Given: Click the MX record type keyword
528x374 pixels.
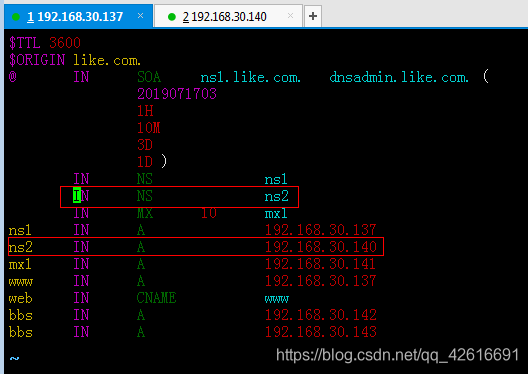Looking at the screenshot, I should point(145,213).
